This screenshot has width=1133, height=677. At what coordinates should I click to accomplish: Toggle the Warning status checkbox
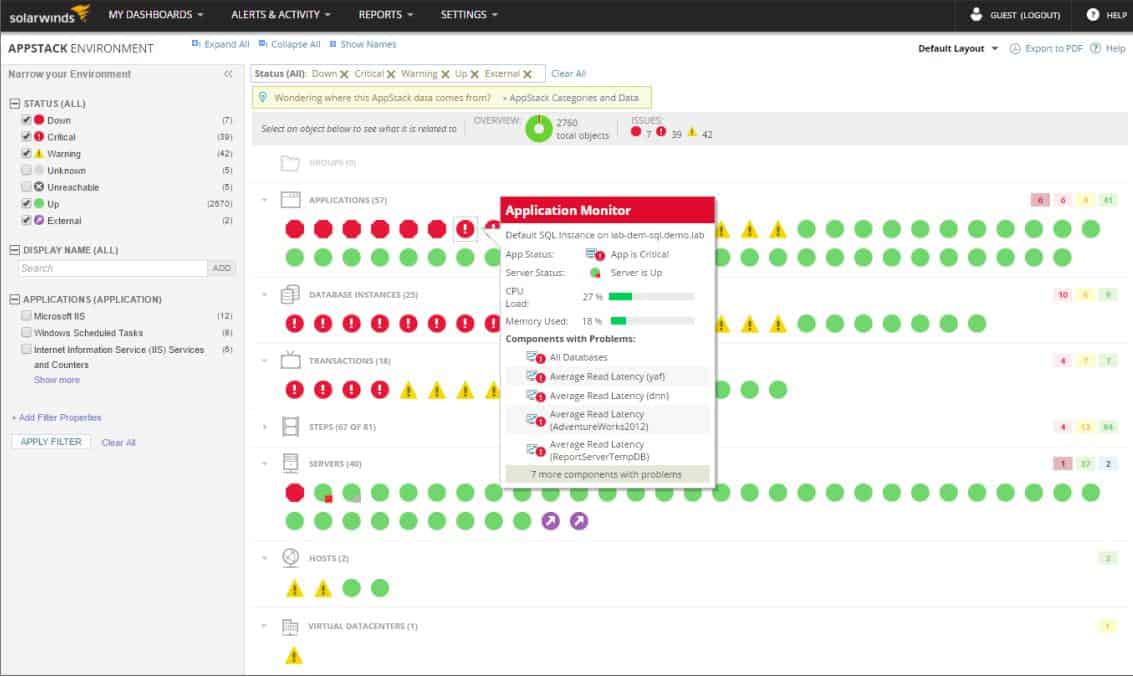point(27,153)
